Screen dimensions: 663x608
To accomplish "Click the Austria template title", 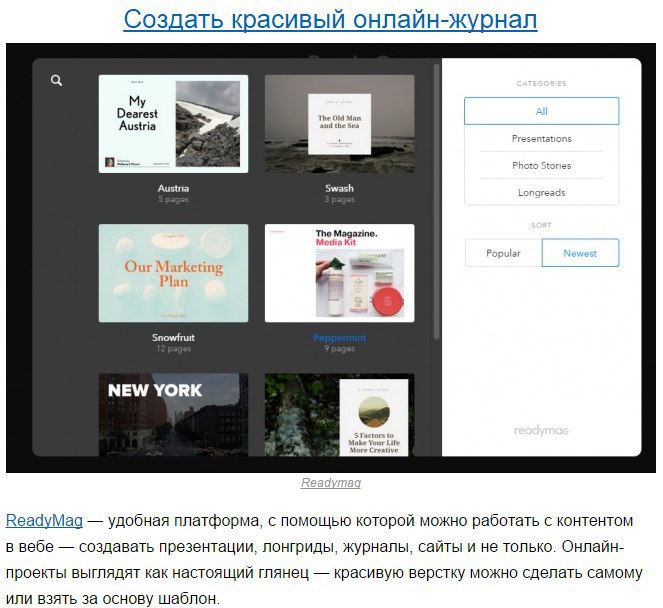I will pyautogui.click(x=173, y=189).
